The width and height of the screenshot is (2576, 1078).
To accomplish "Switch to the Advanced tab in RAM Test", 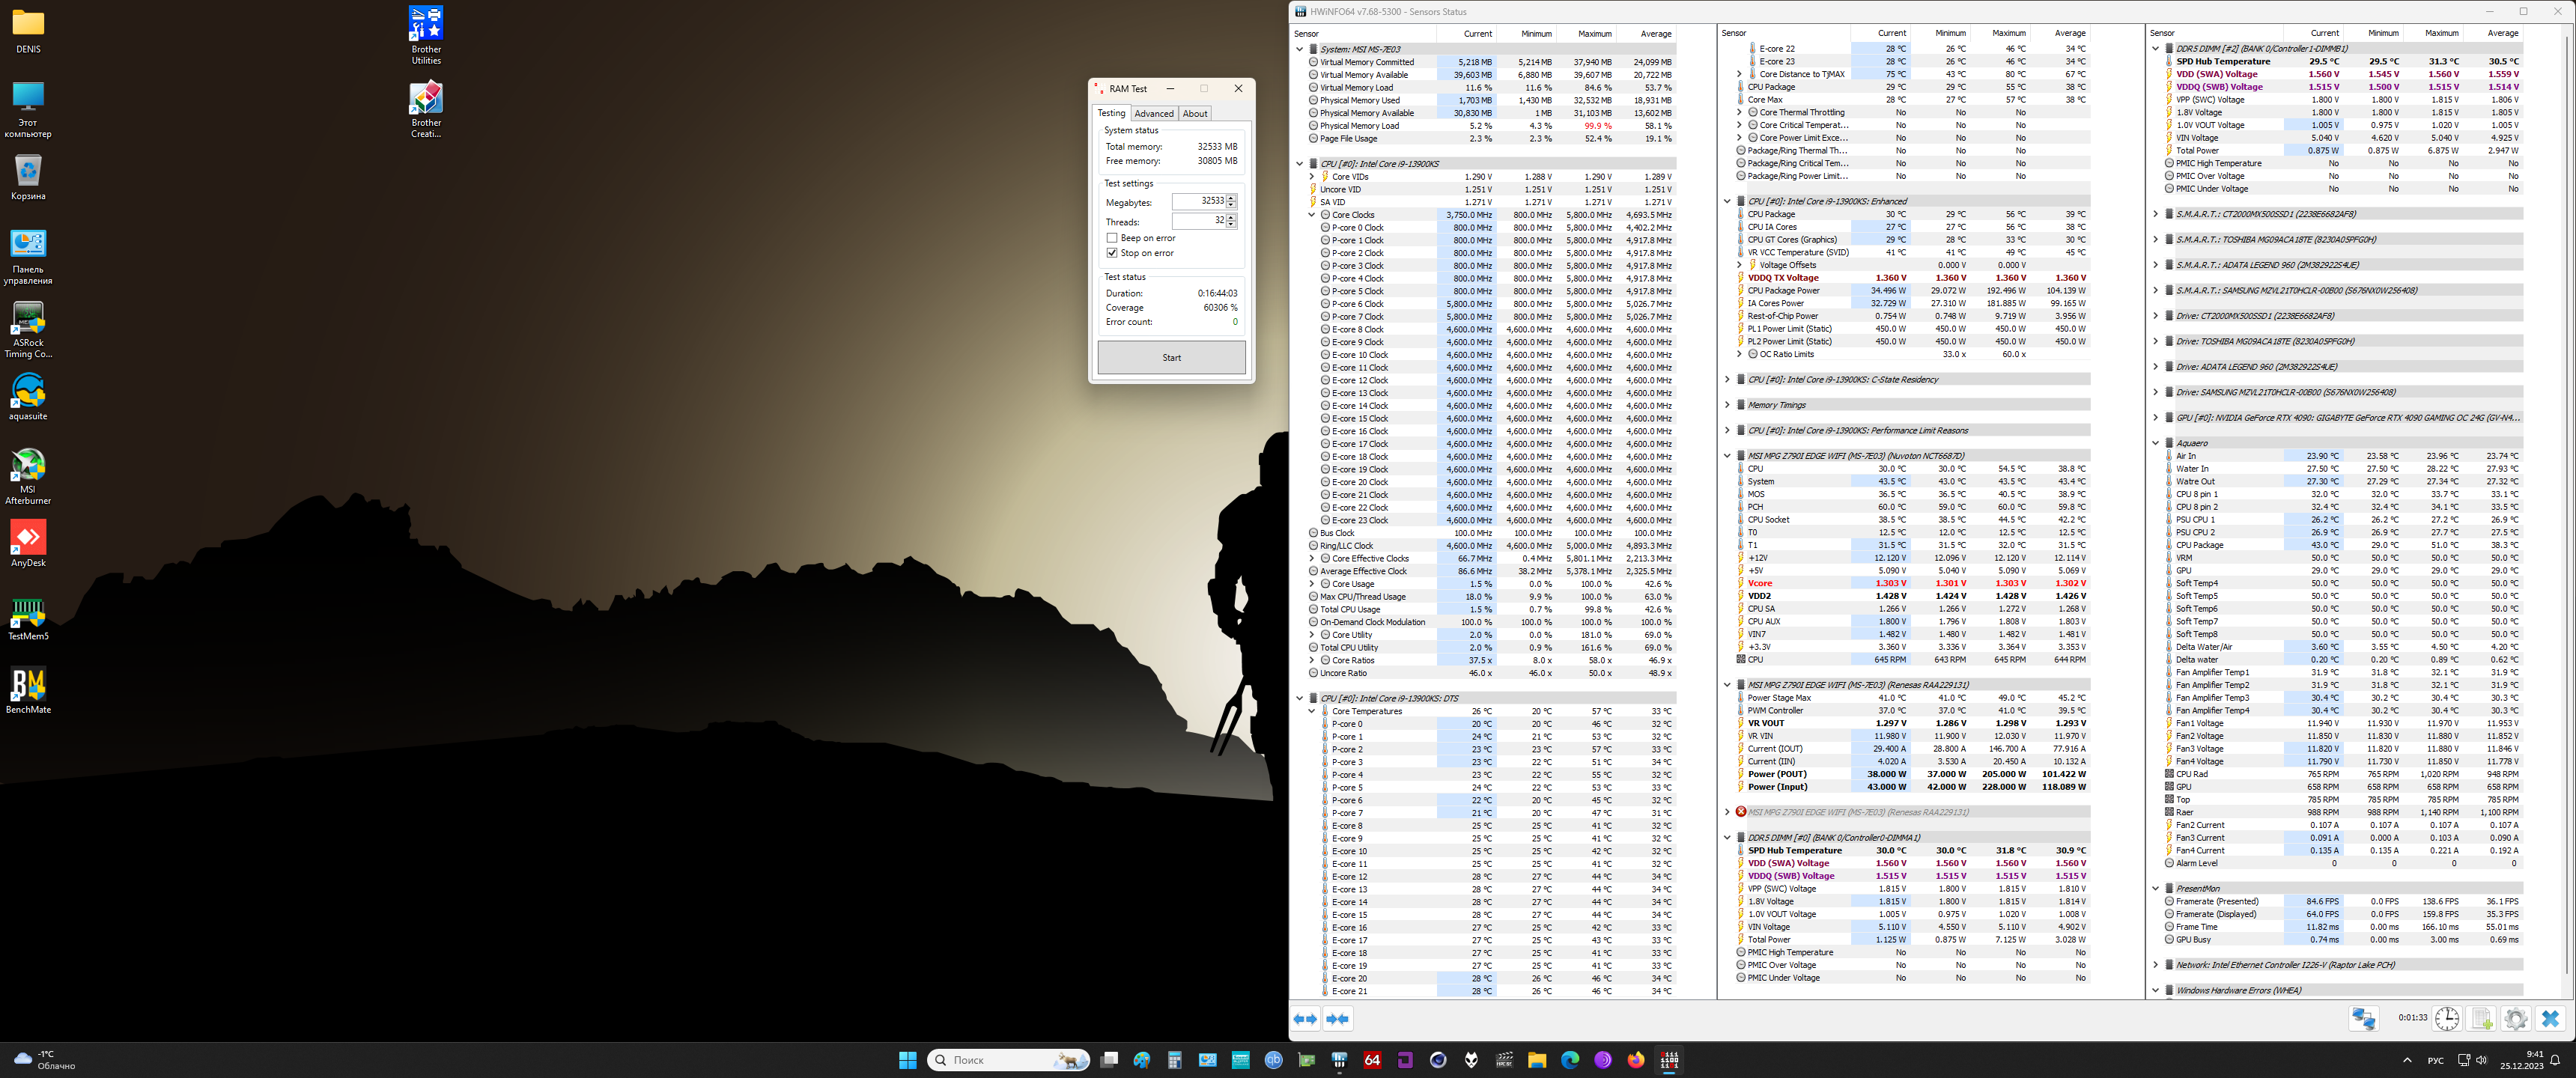I will click(x=1153, y=114).
